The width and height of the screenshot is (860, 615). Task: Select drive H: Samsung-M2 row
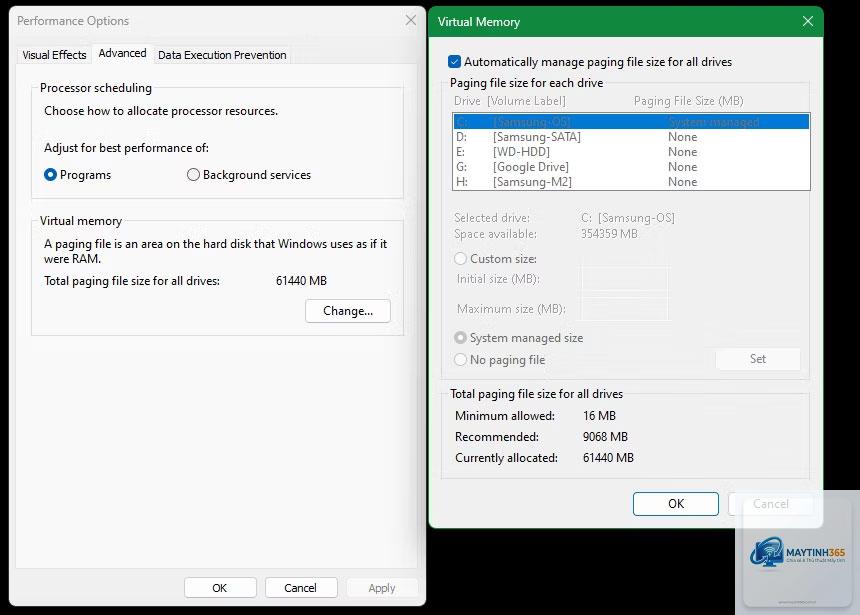pyautogui.click(x=631, y=182)
